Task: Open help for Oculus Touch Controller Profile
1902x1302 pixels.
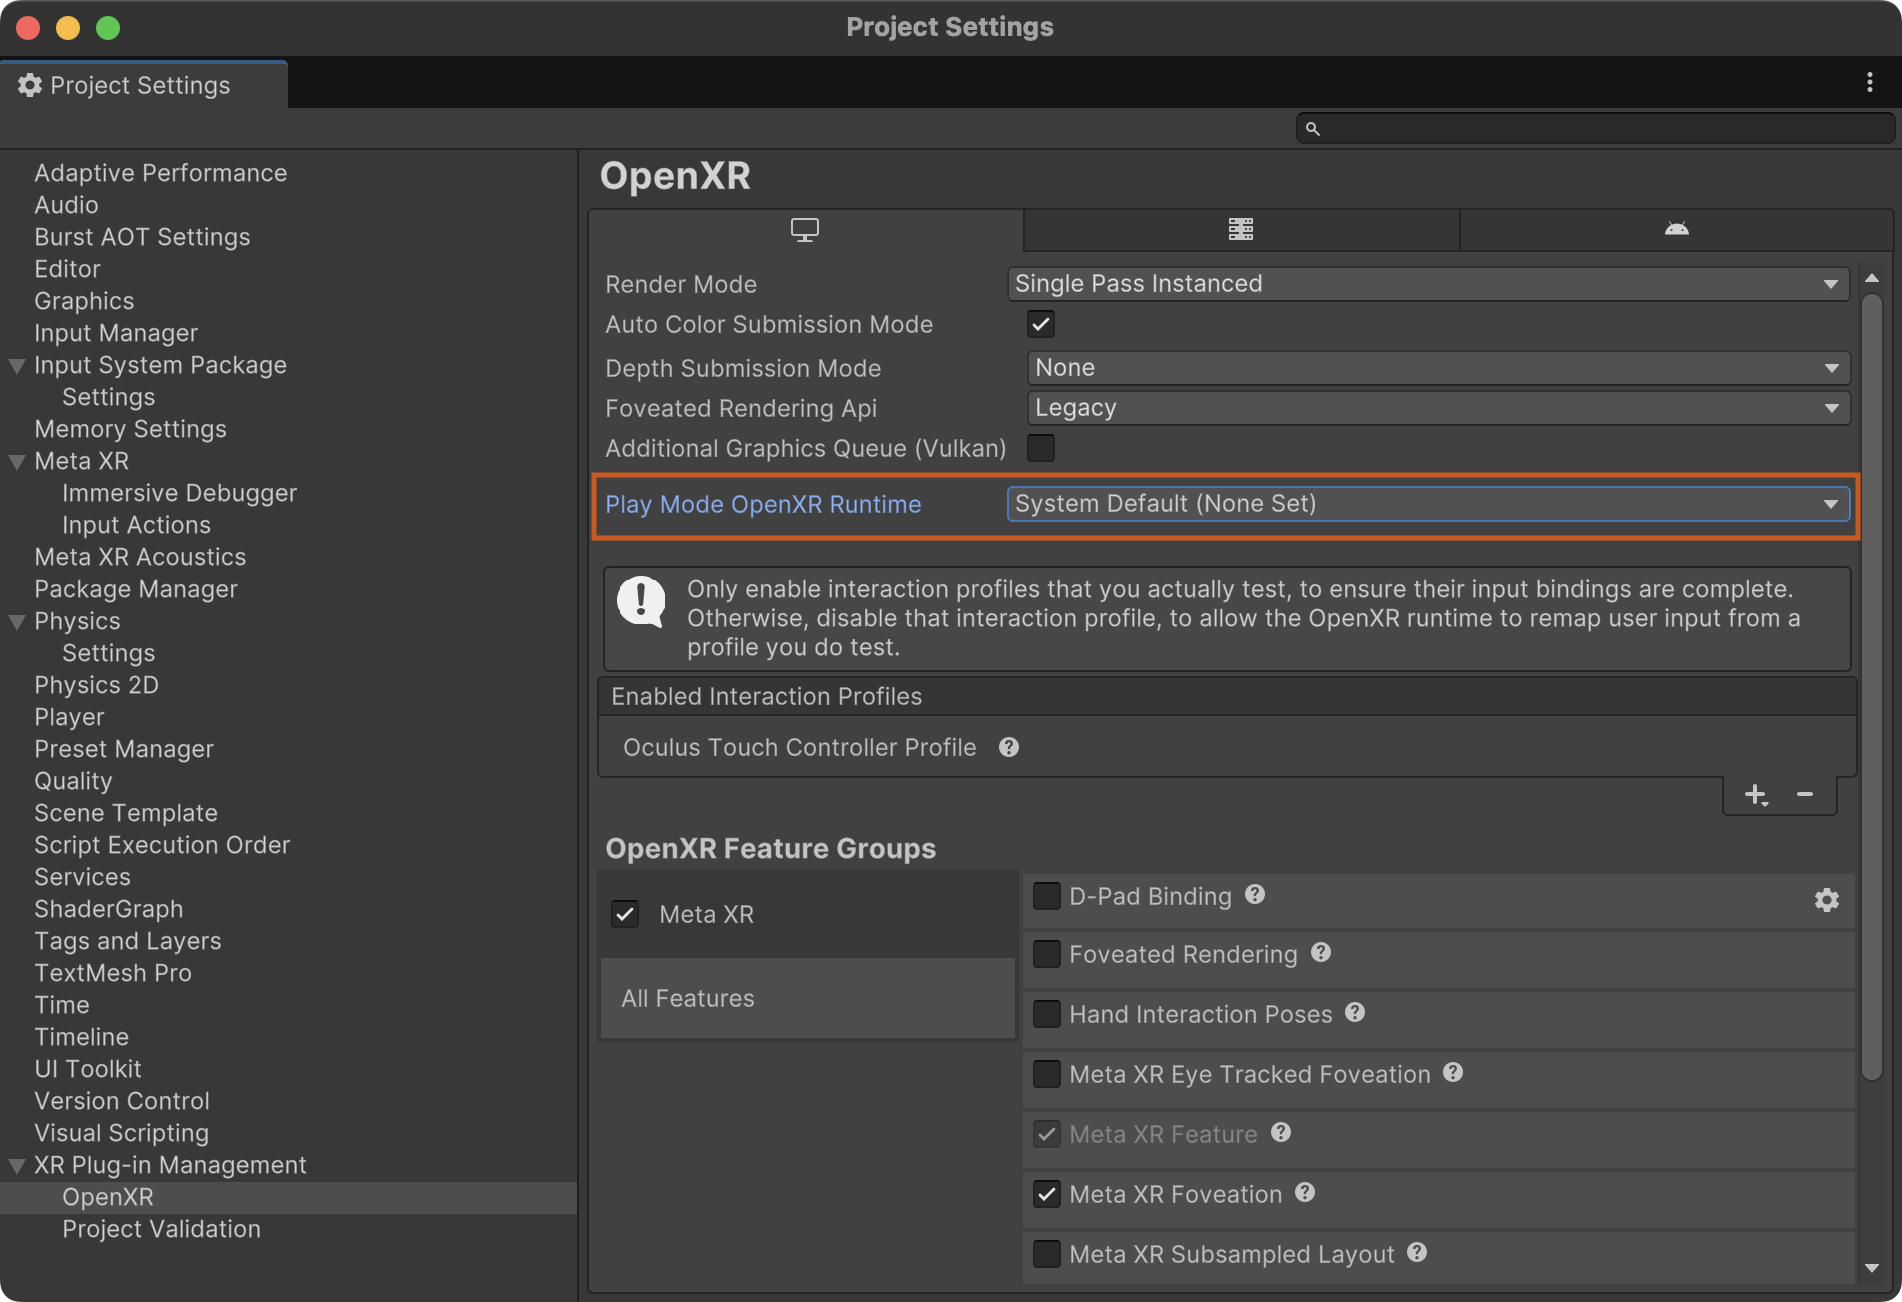Action: click(1009, 748)
